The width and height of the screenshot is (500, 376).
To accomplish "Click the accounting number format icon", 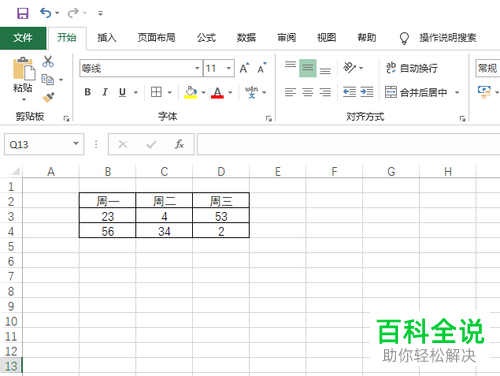I will pos(484,92).
